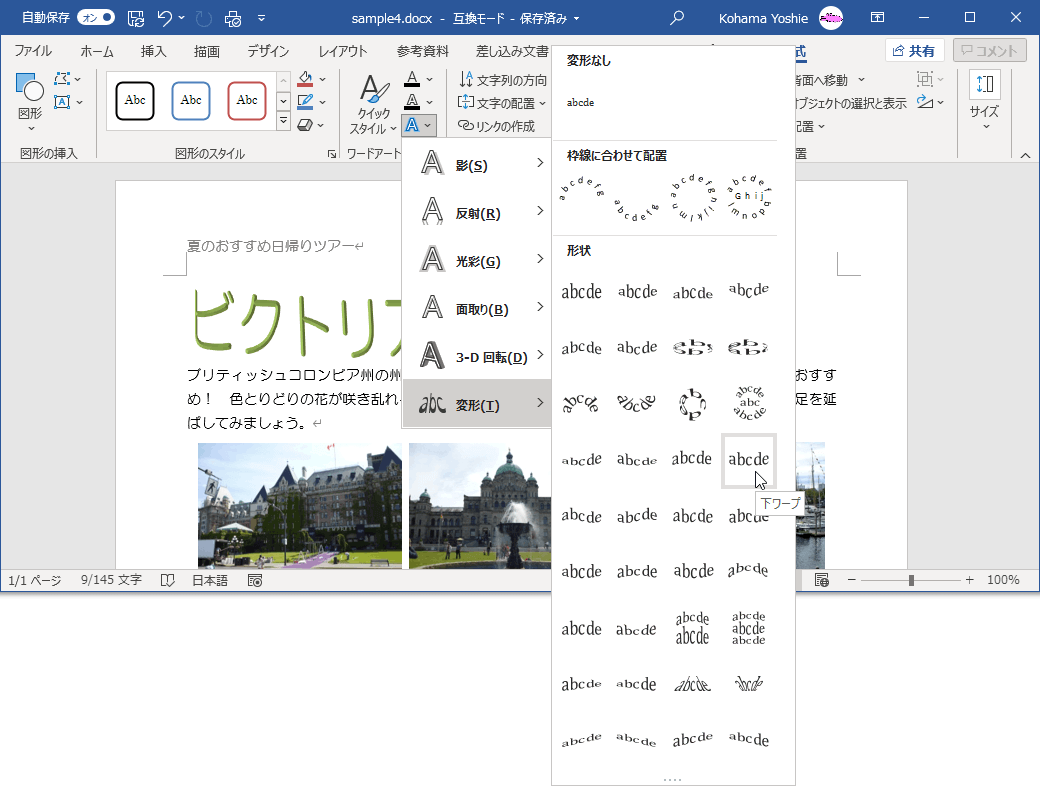The height and width of the screenshot is (786, 1040).
Task: Open the 面取り(B) bevel submenu
Action: 477,307
